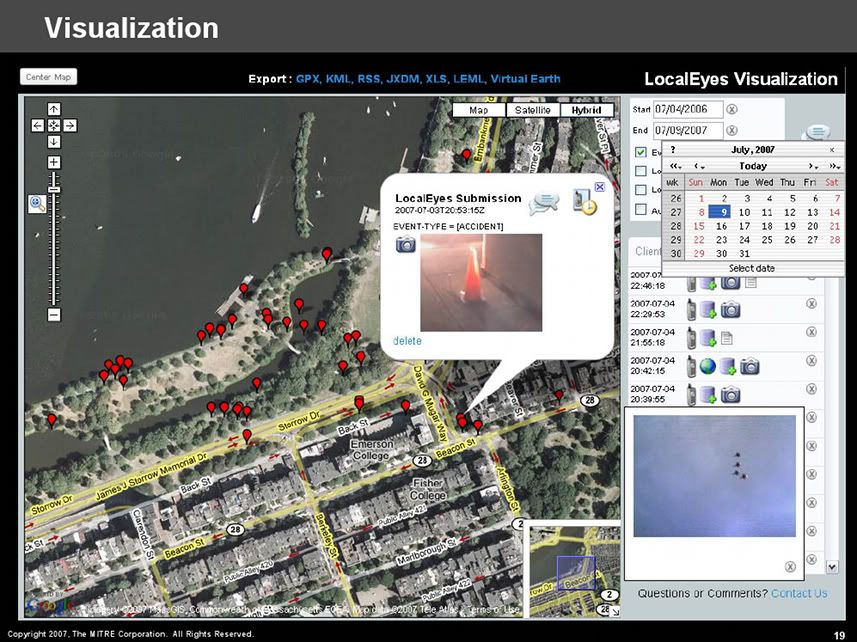The height and width of the screenshot is (642, 857).
Task: Tick the second filter checkbox
Action: [x=641, y=171]
